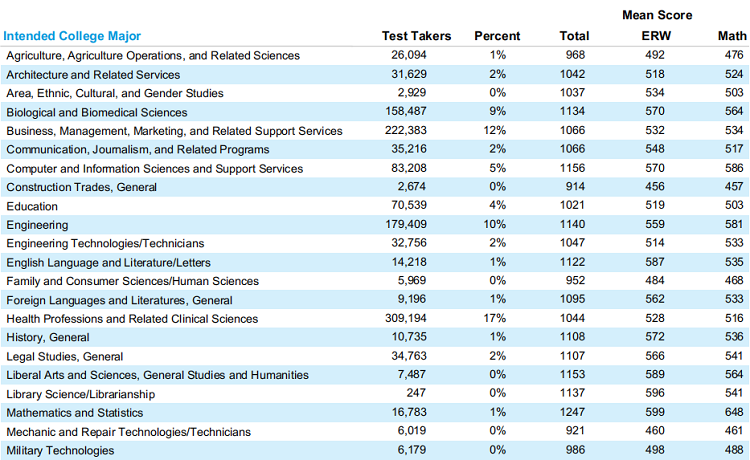750x460 pixels.
Task: Click the 648 math score cell
Action: [x=733, y=413]
